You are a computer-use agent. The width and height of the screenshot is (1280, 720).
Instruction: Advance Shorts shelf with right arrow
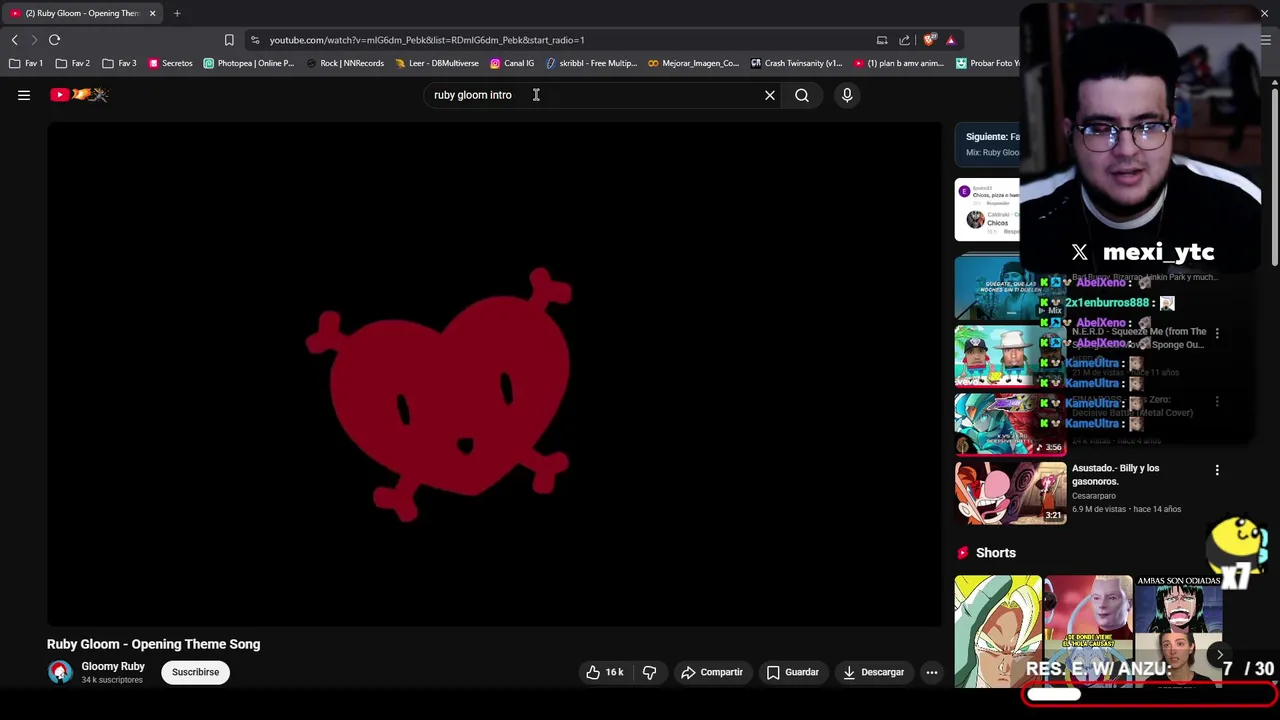coord(1219,655)
